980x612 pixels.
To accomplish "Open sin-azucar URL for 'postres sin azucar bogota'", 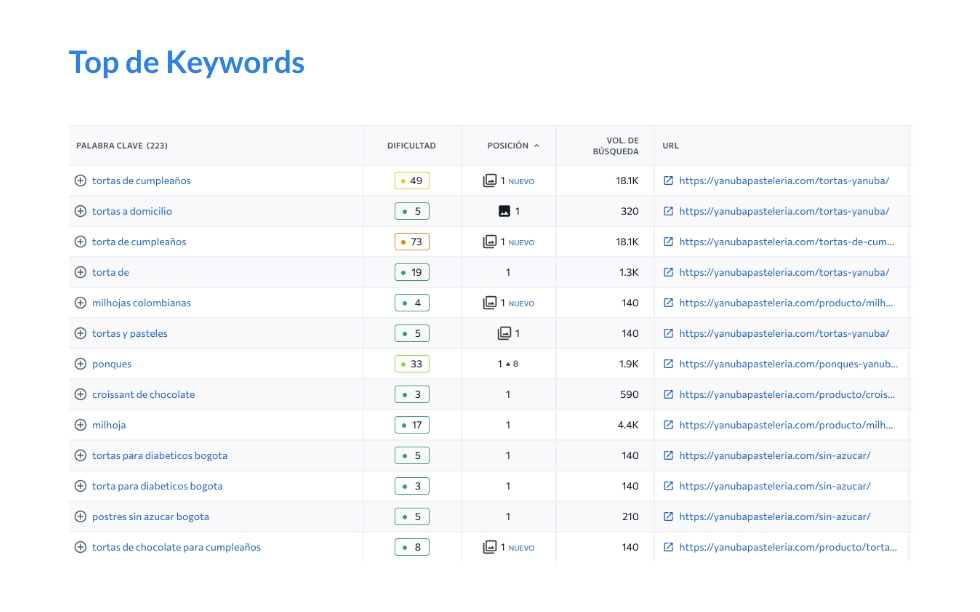I will click(x=774, y=517).
